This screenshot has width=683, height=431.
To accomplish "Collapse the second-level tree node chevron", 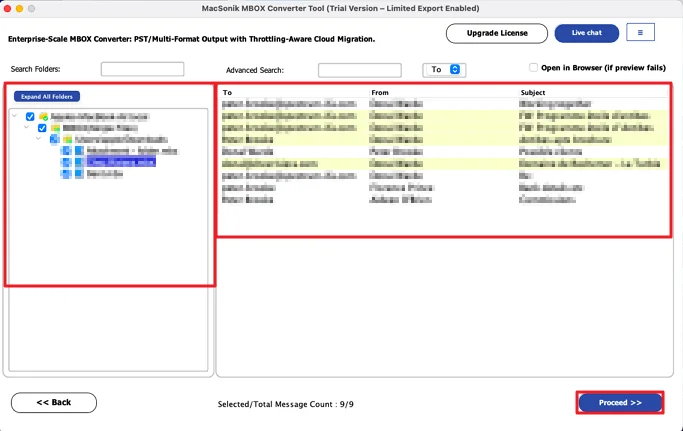I will click(27, 127).
